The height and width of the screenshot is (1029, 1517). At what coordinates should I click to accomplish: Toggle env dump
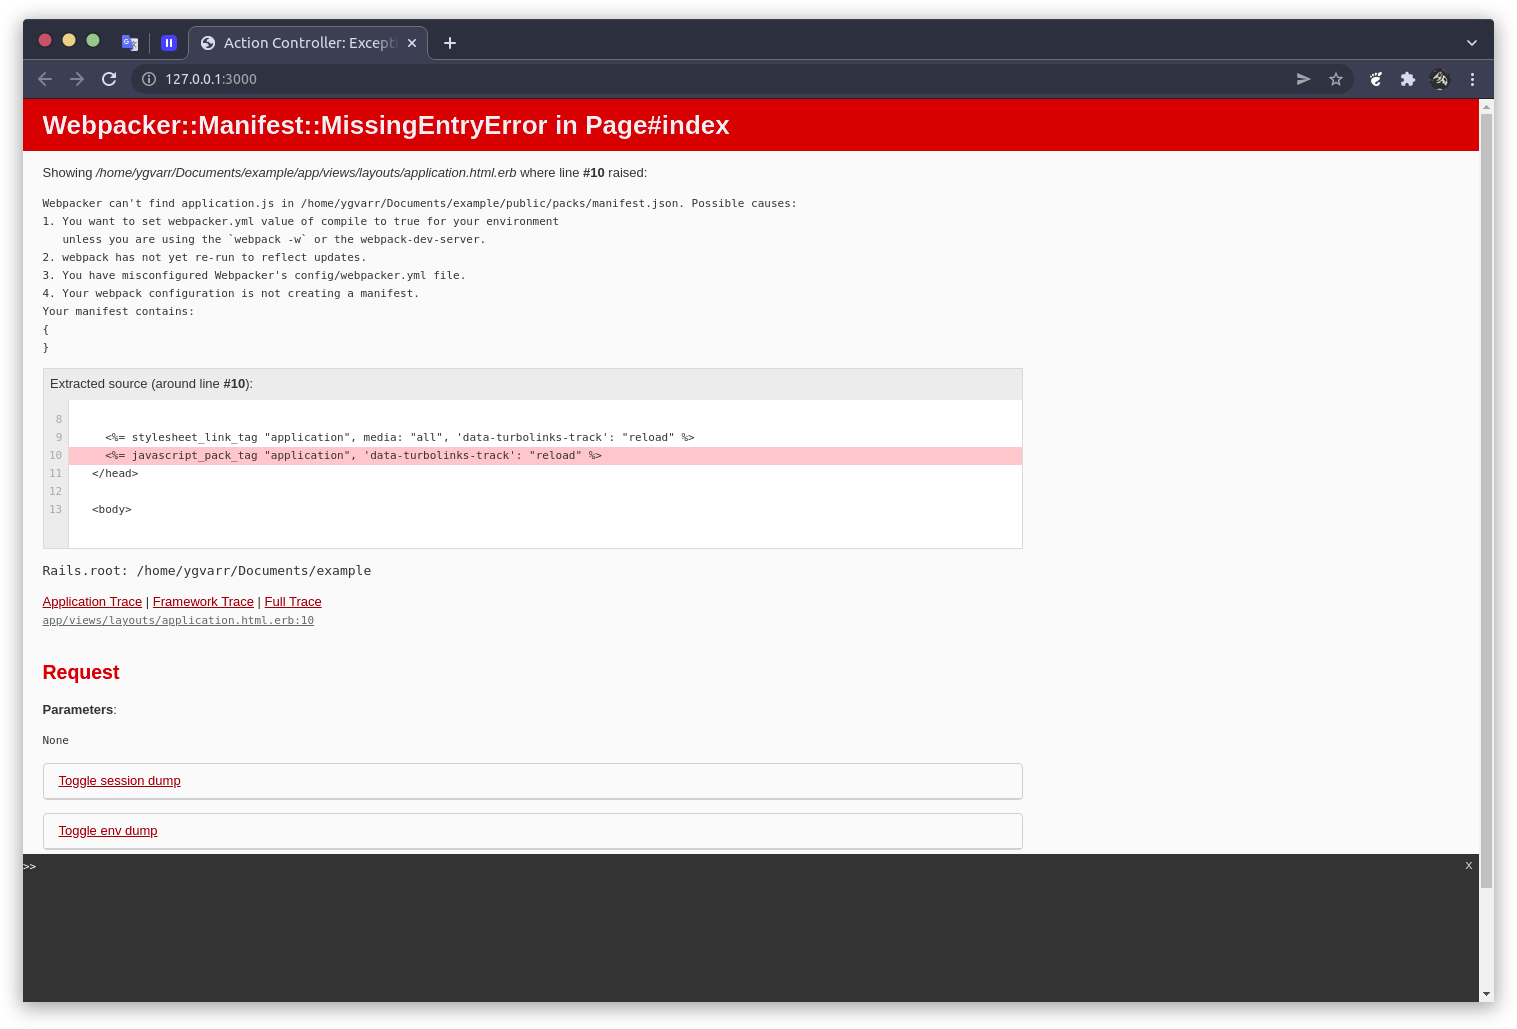(x=108, y=831)
